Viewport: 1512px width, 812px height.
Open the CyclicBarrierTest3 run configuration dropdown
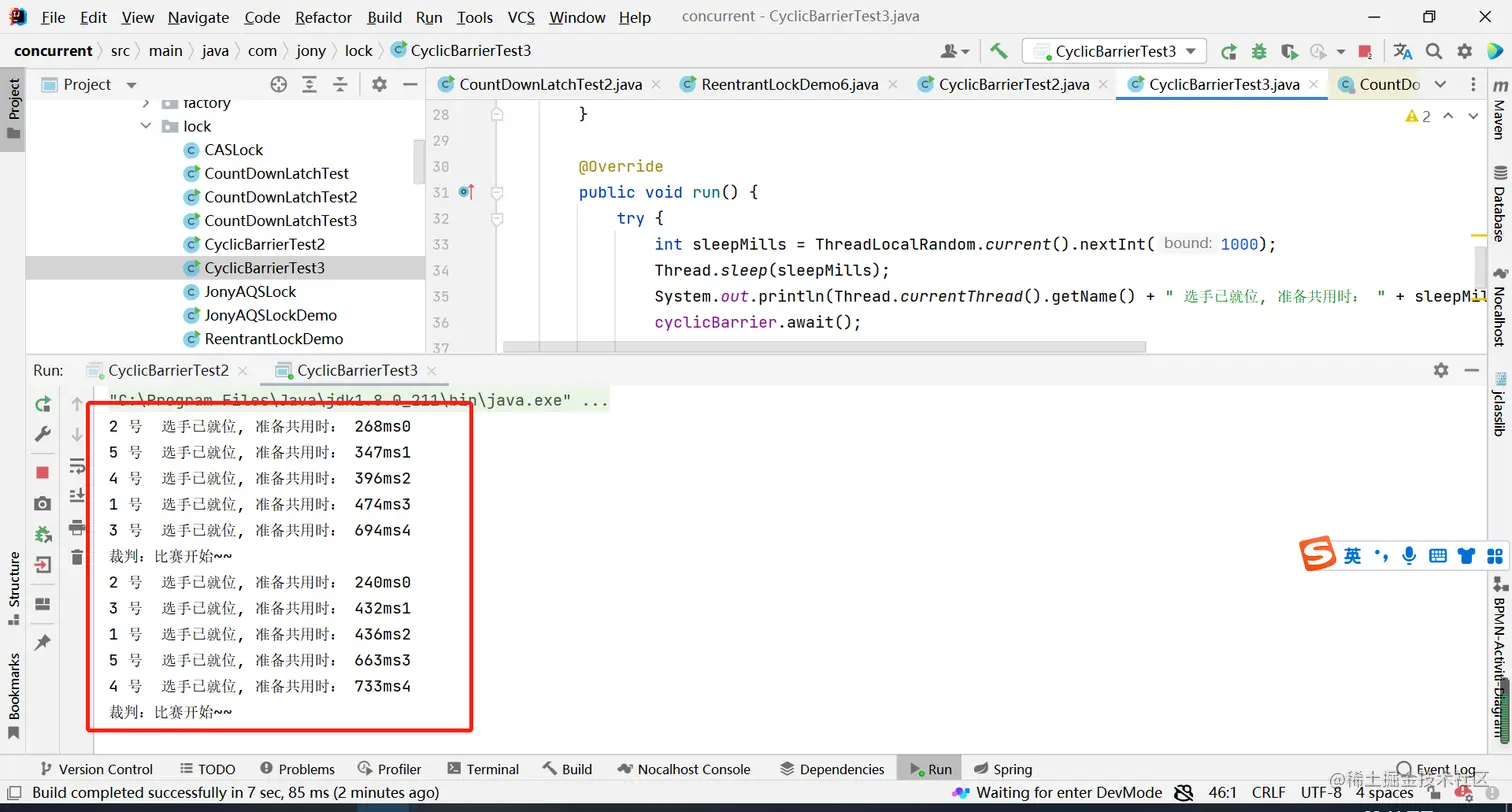click(x=1114, y=51)
